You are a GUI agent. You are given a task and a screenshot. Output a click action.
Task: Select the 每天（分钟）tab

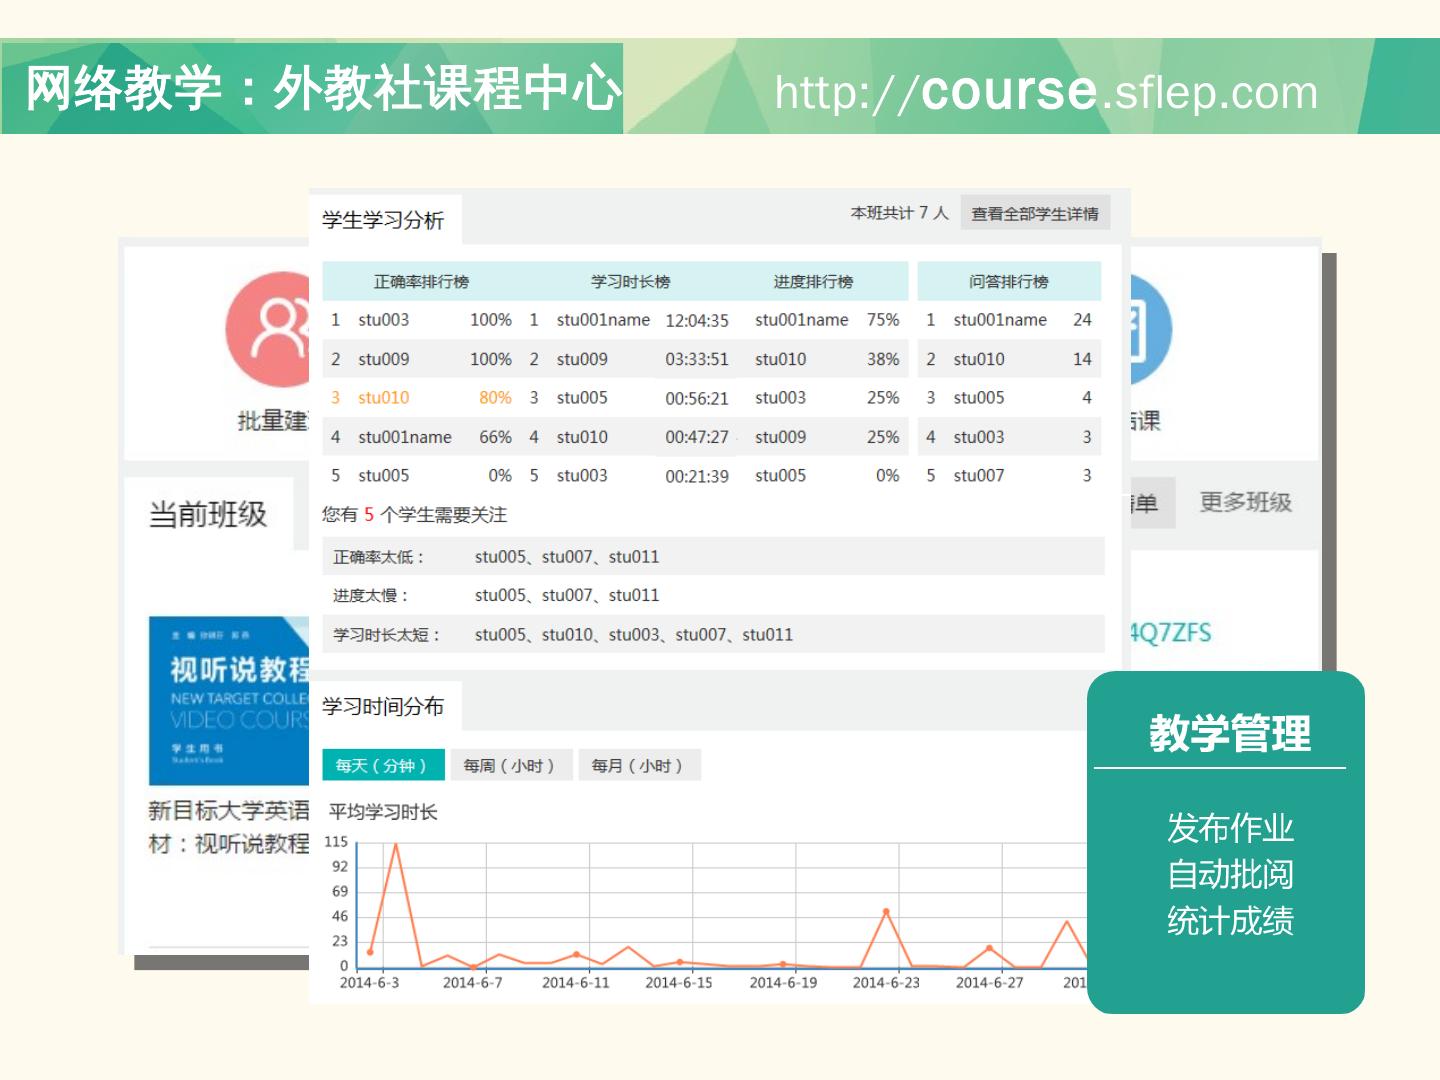pyautogui.click(x=382, y=765)
